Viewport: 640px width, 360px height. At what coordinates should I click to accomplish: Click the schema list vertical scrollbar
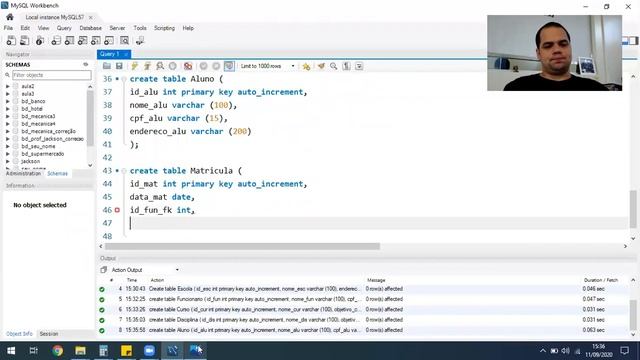pos(90,118)
